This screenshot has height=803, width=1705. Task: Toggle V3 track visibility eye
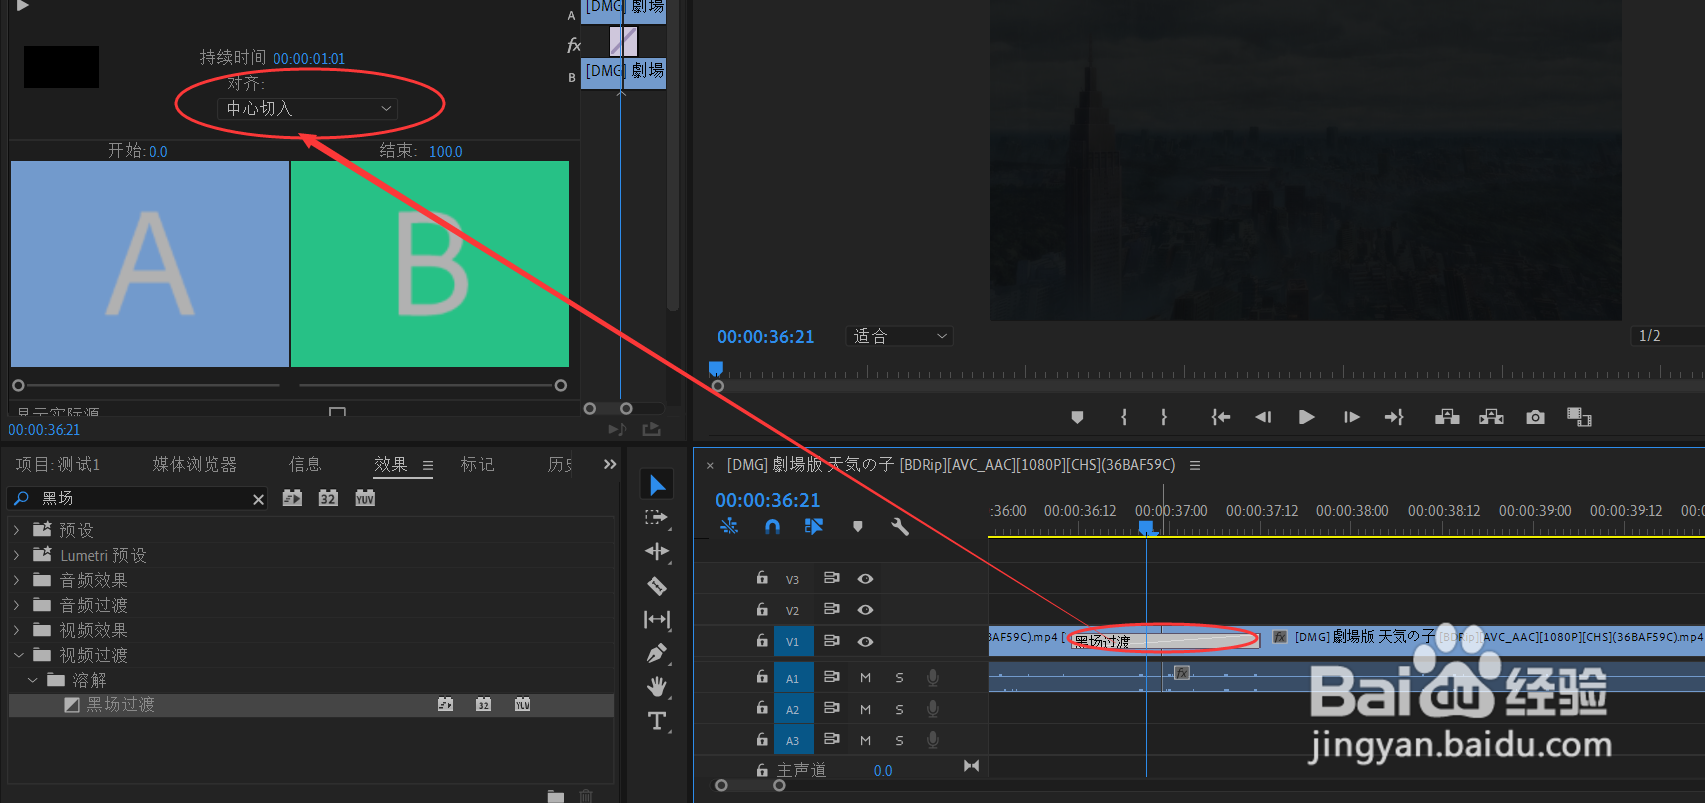[x=866, y=579]
